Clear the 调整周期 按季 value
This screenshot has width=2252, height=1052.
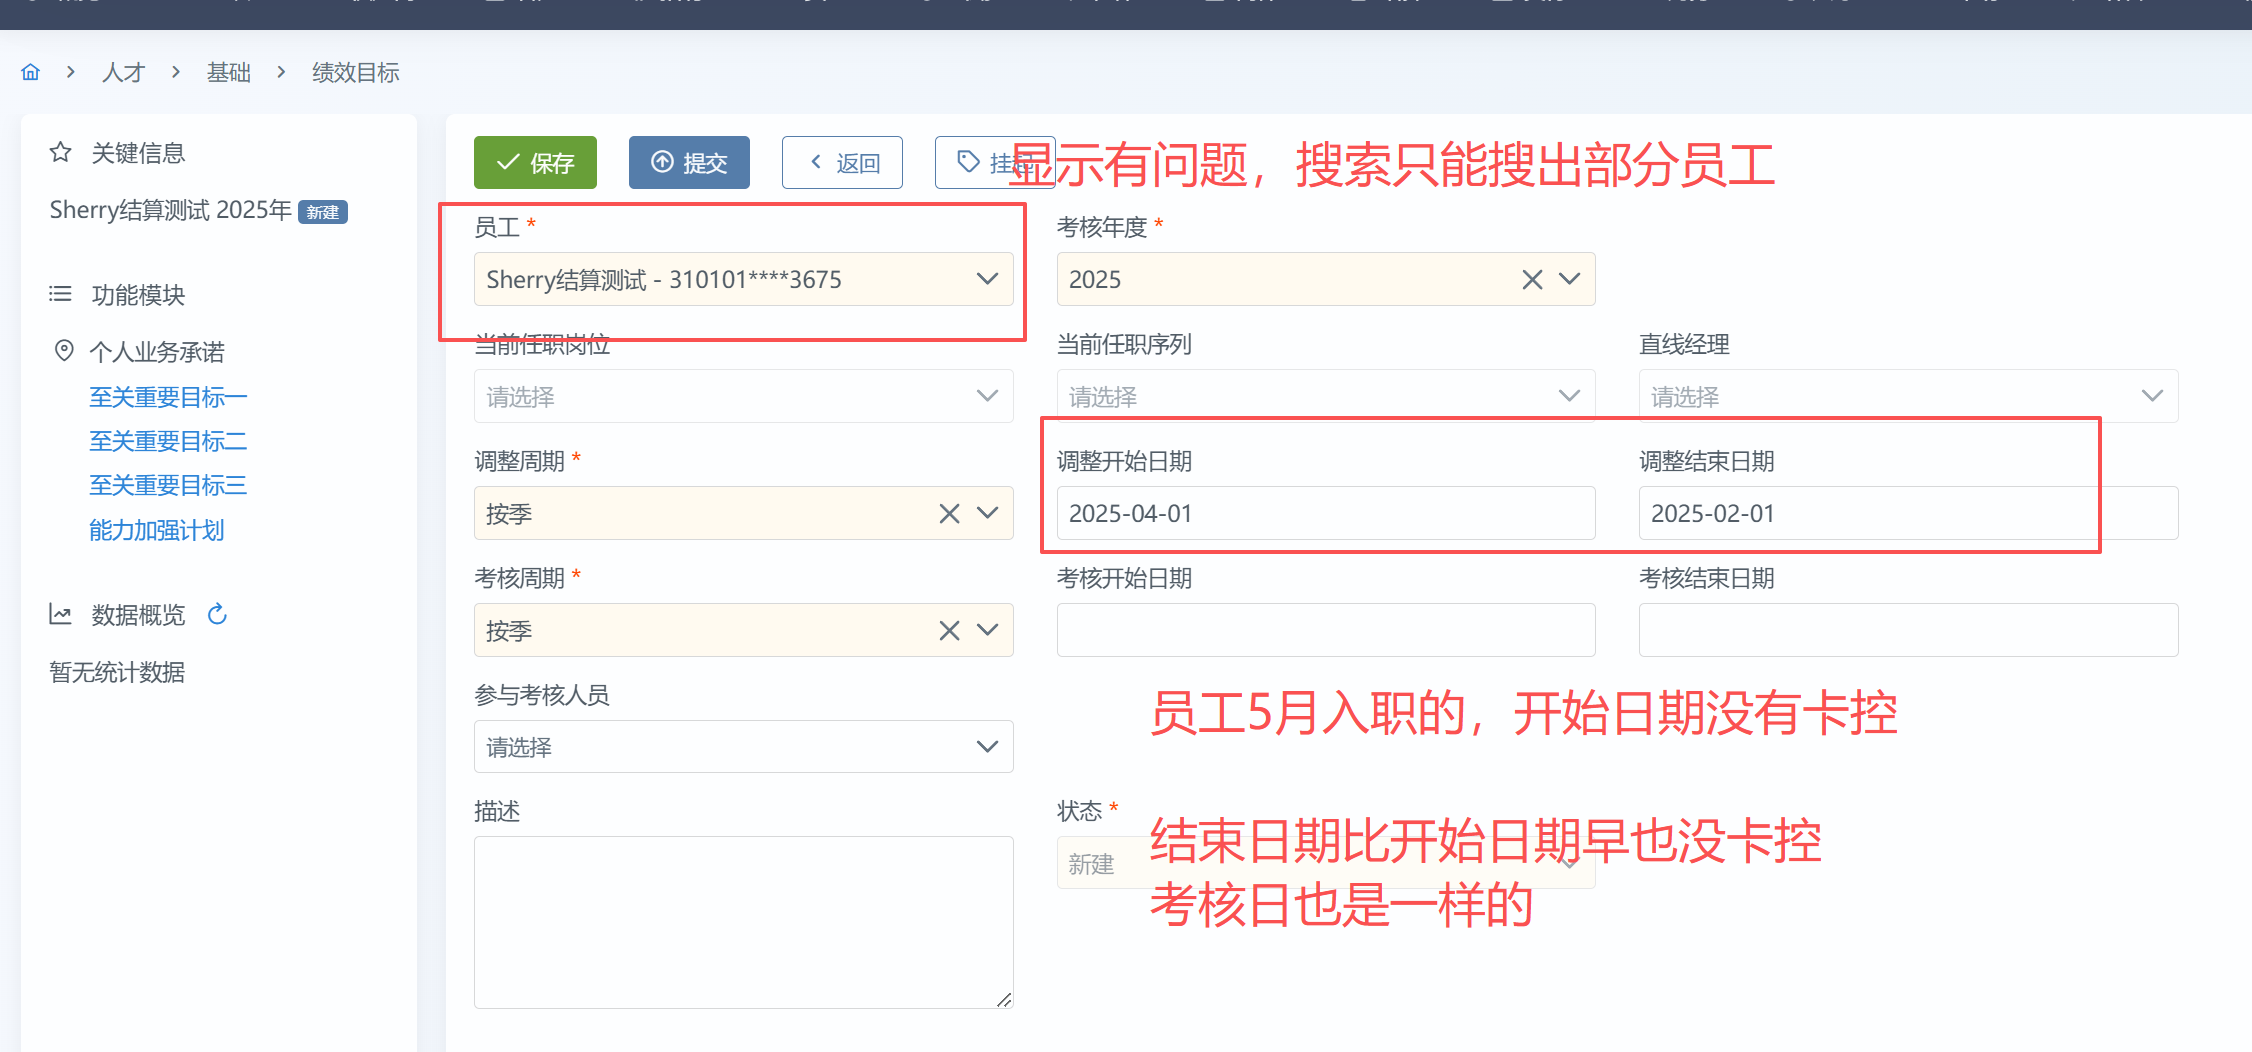tap(949, 514)
